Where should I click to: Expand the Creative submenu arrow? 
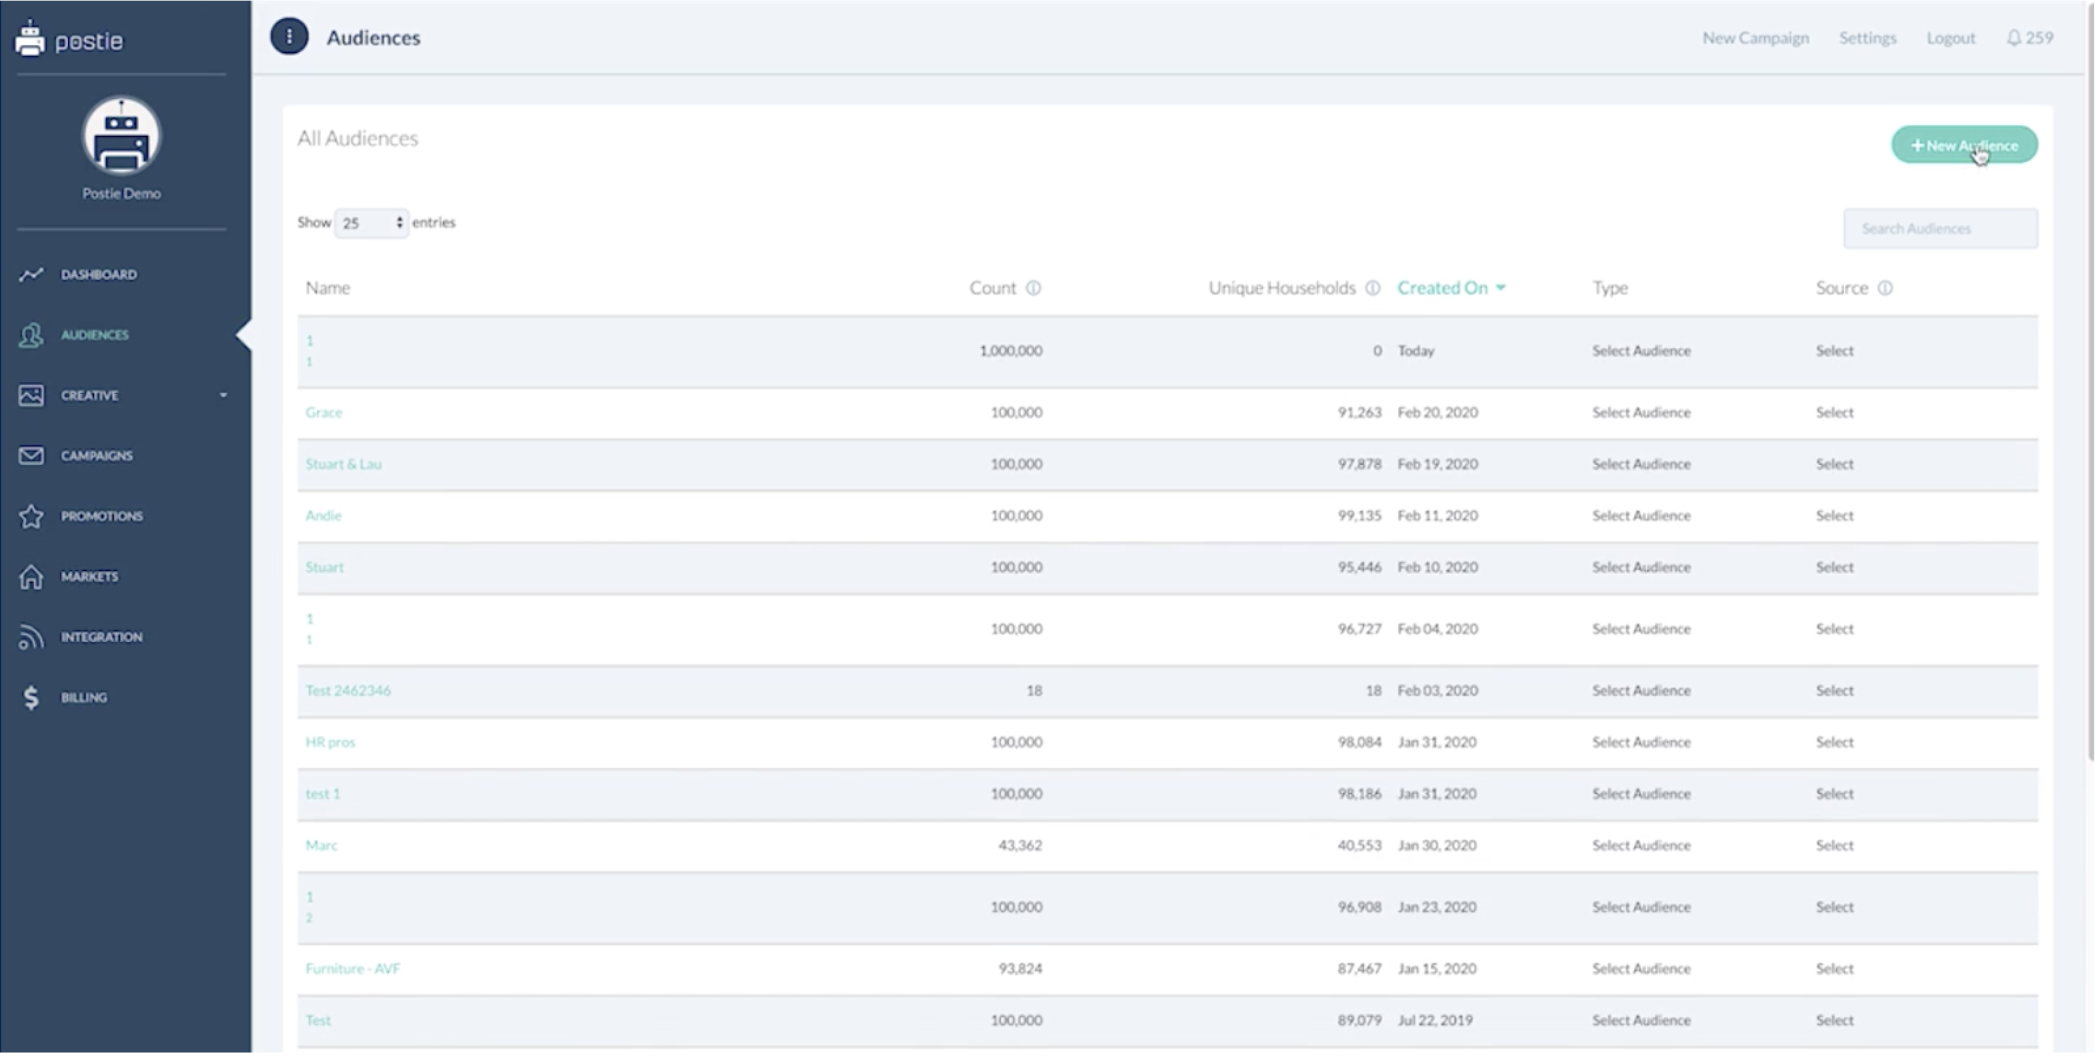point(223,395)
